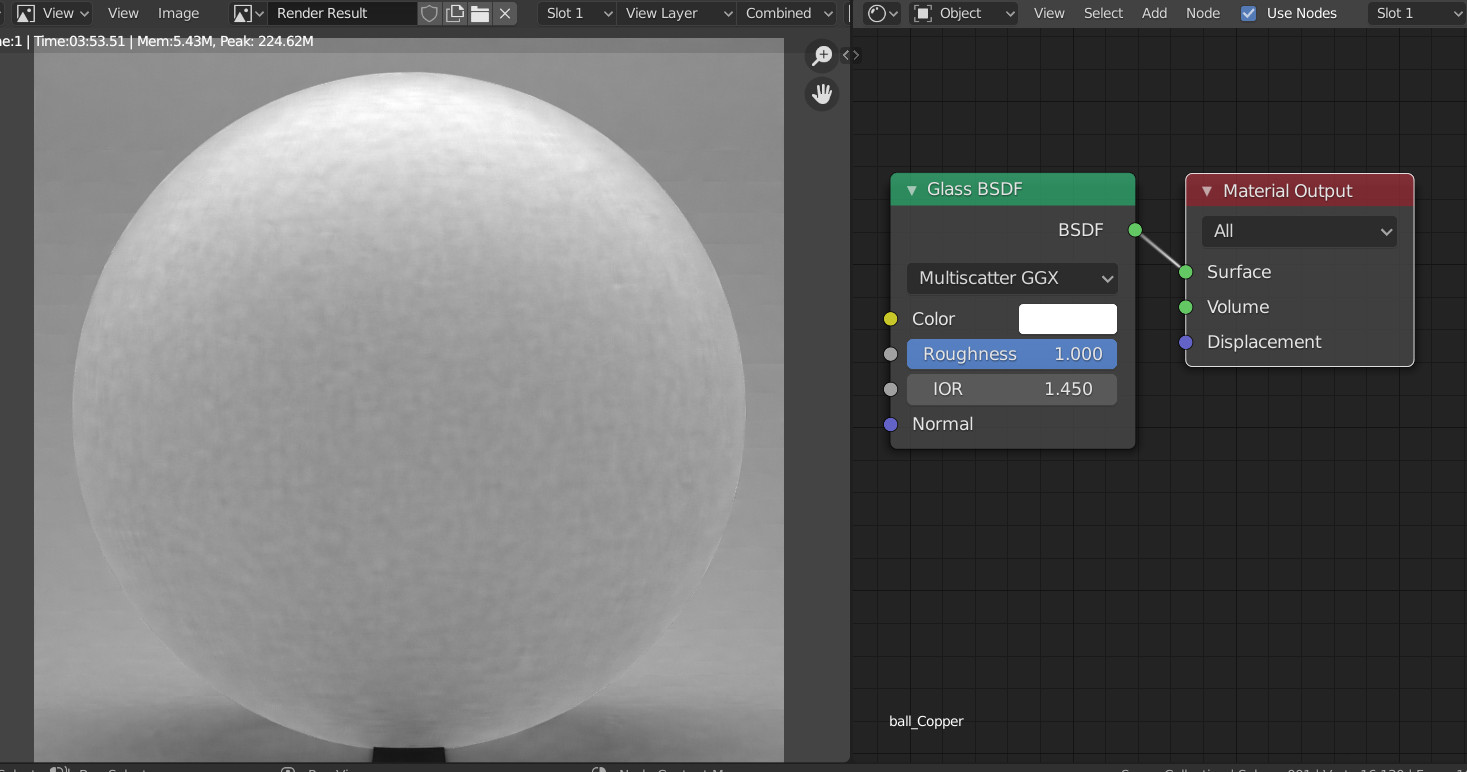Click the Material Output Surface socket
This screenshot has width=1467, height=772.
pos(1185,272)
